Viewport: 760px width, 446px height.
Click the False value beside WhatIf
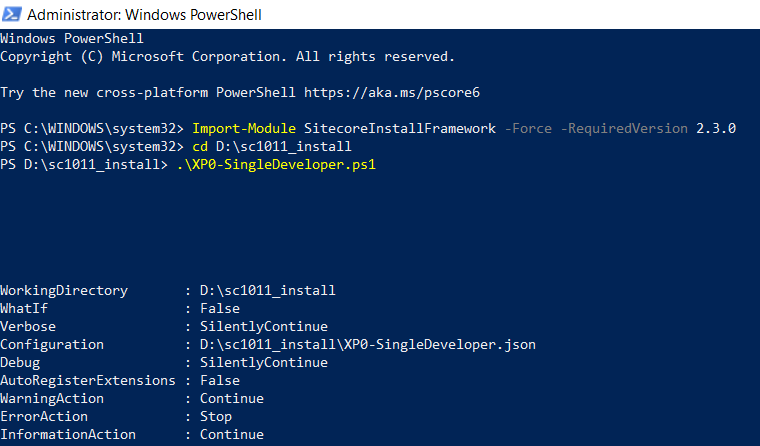tap(220, 308)
